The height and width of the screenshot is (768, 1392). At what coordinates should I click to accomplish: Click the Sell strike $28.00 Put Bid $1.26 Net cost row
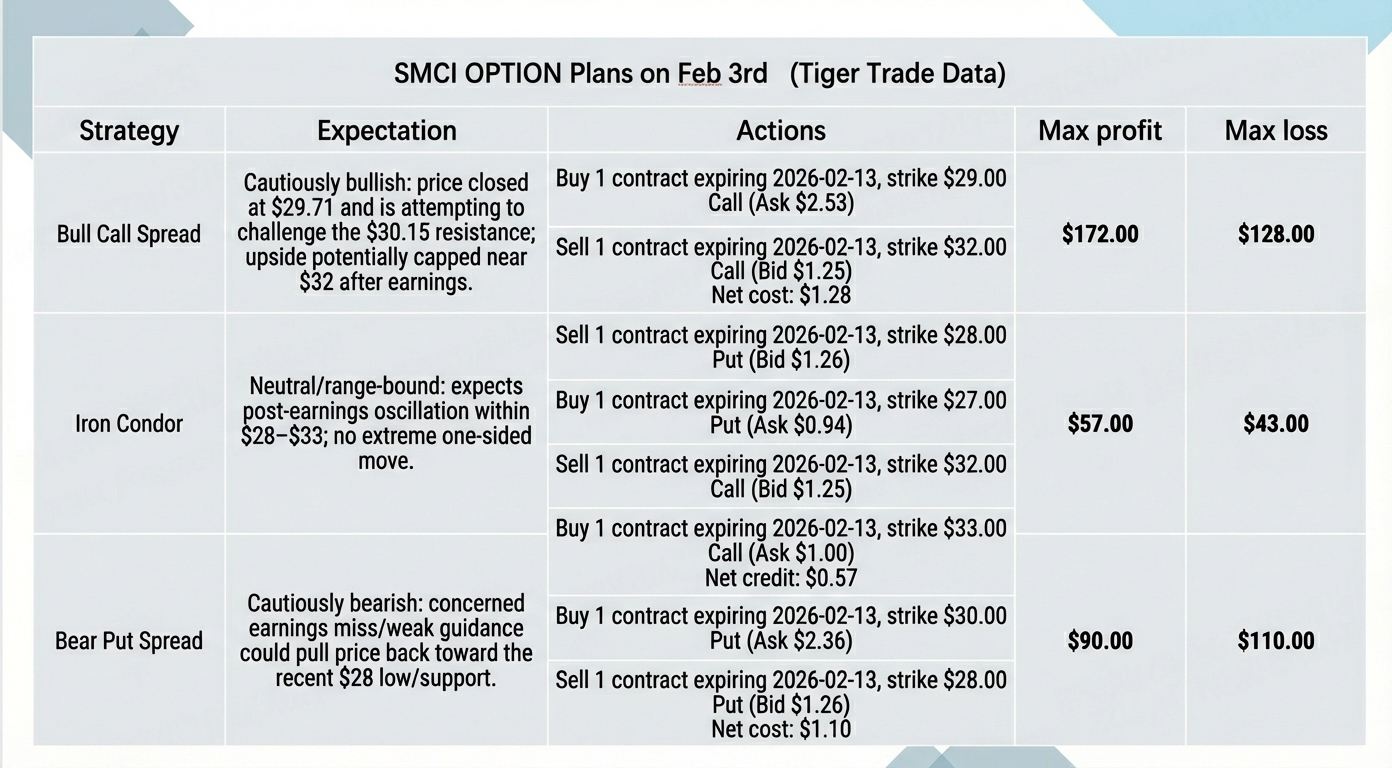click(781, 704)
